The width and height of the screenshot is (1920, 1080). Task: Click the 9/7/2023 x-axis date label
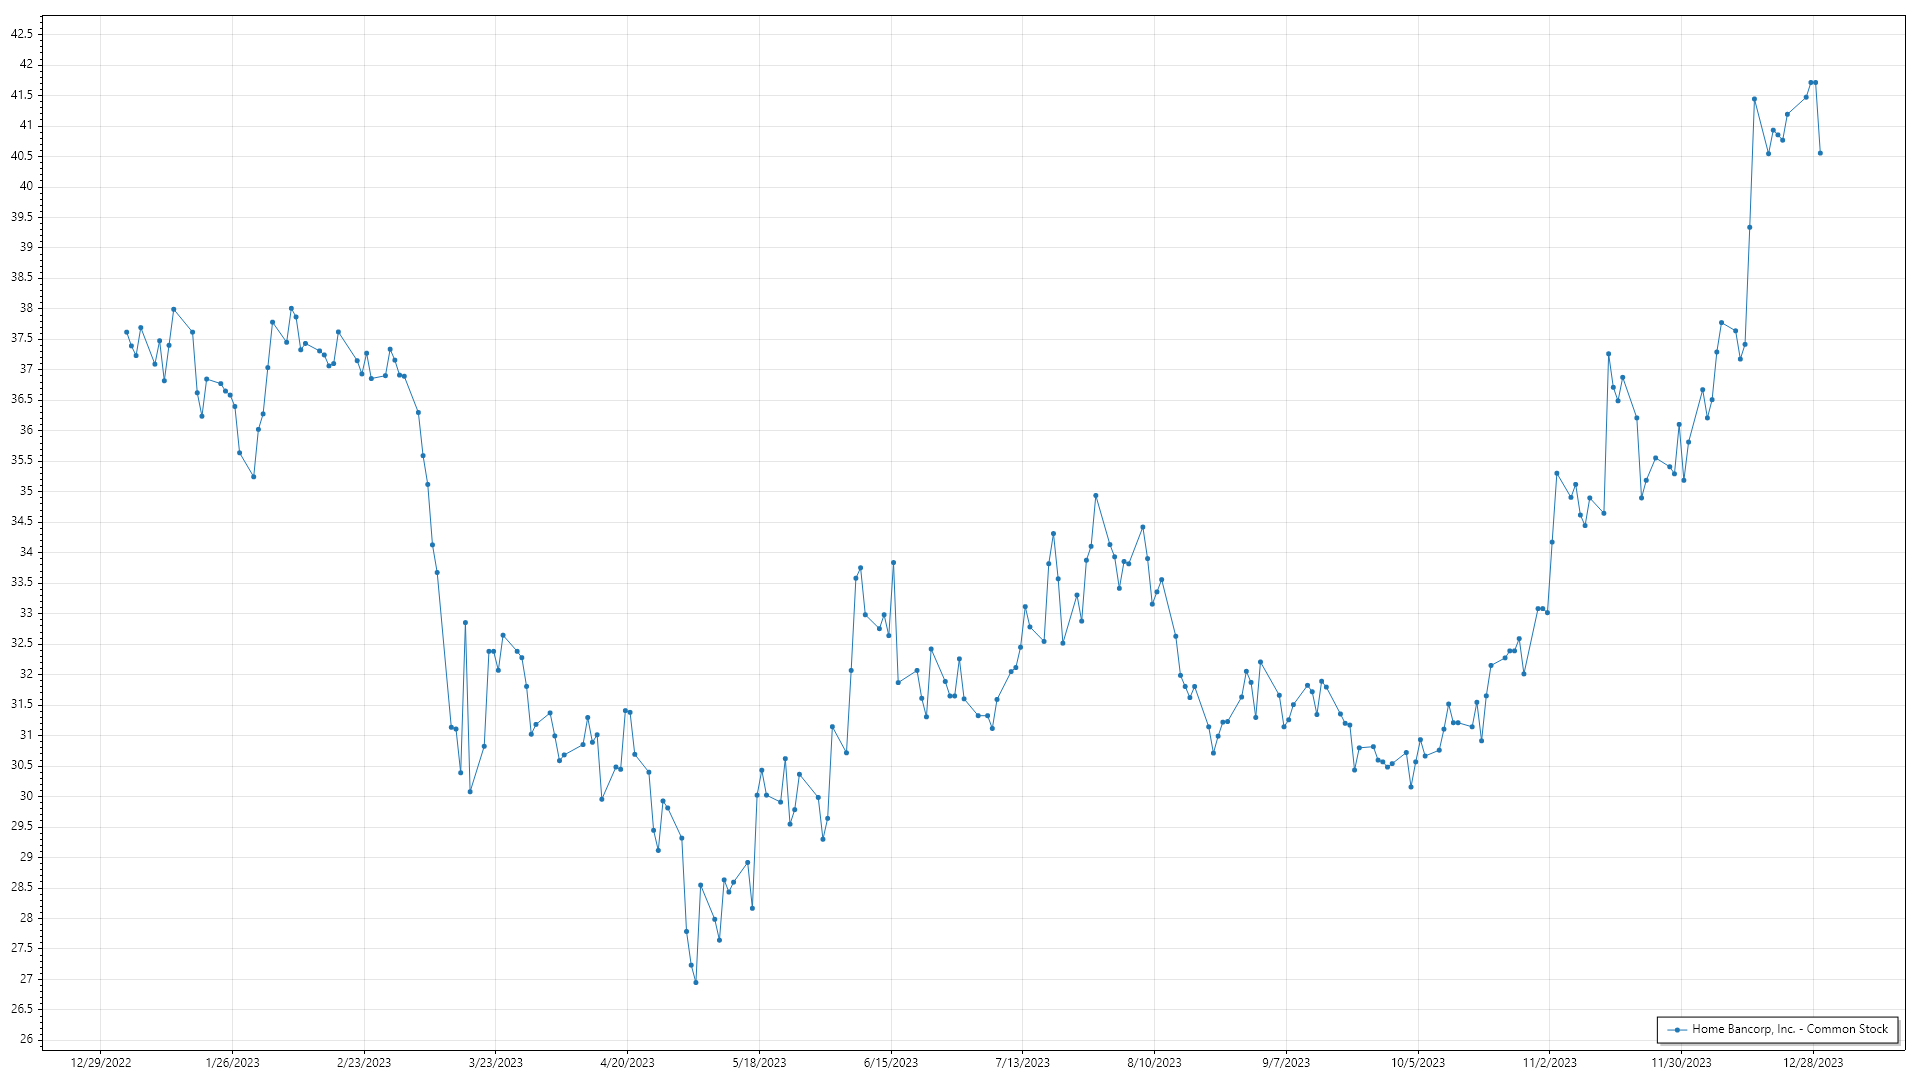tap(1286, 1063)
